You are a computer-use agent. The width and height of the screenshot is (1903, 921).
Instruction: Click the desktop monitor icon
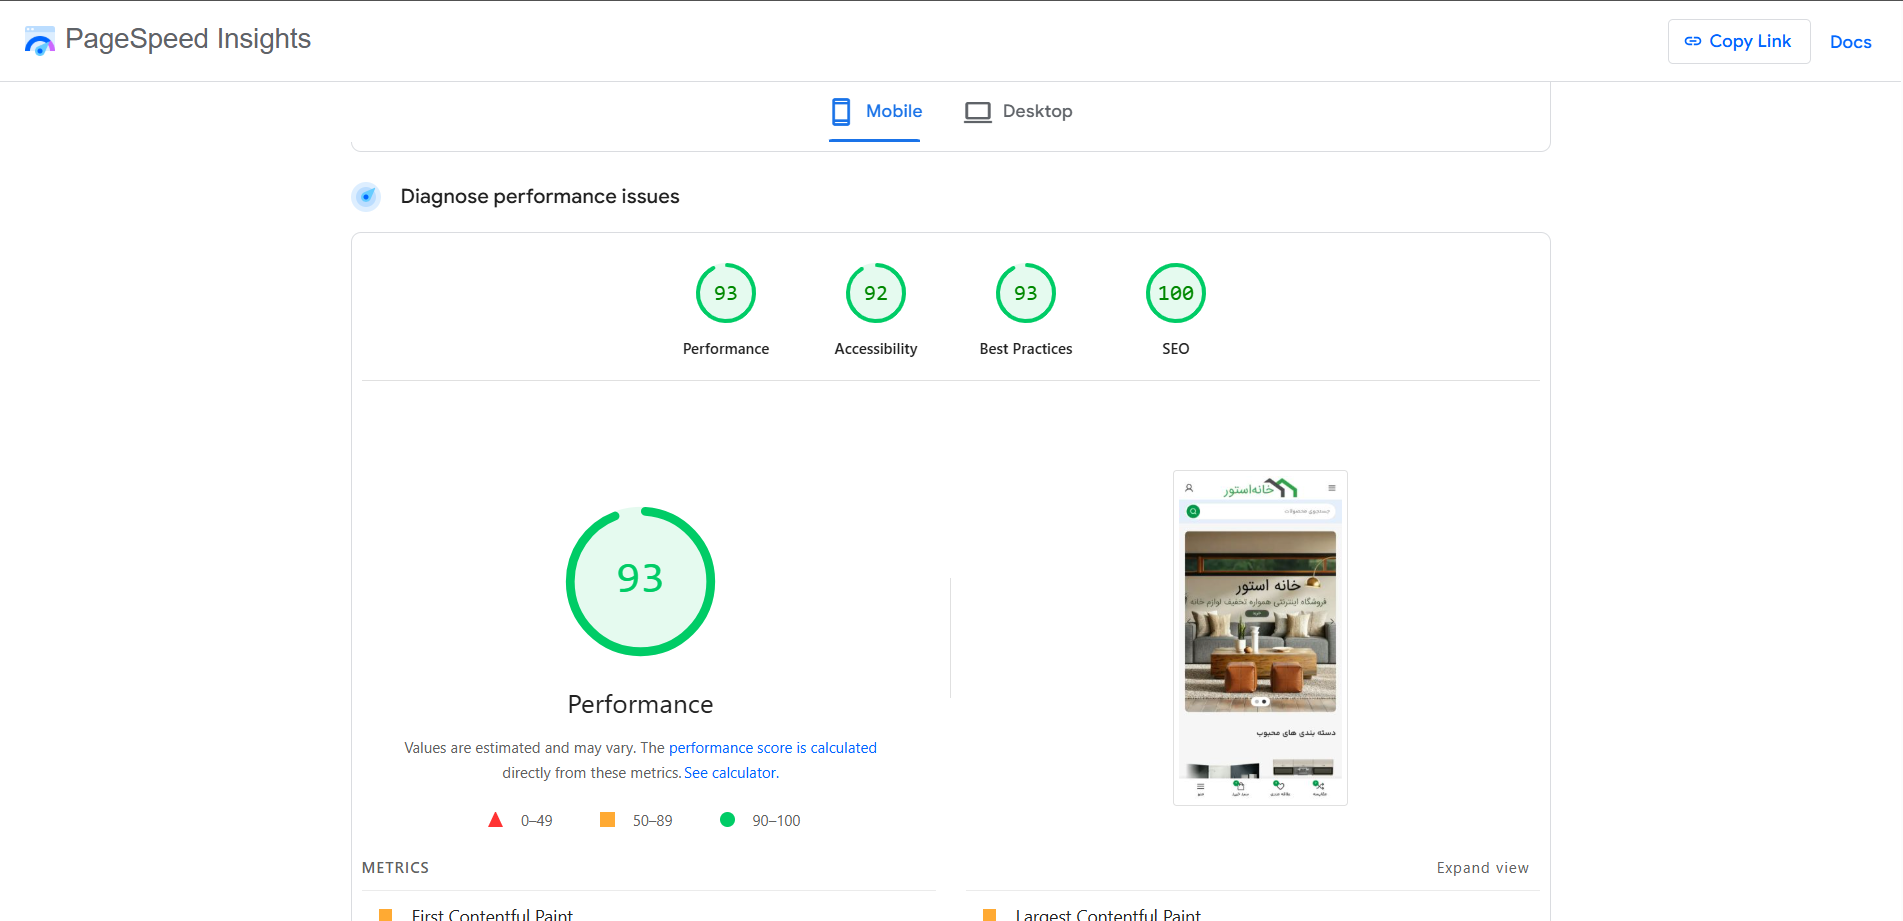click(977, 111)
